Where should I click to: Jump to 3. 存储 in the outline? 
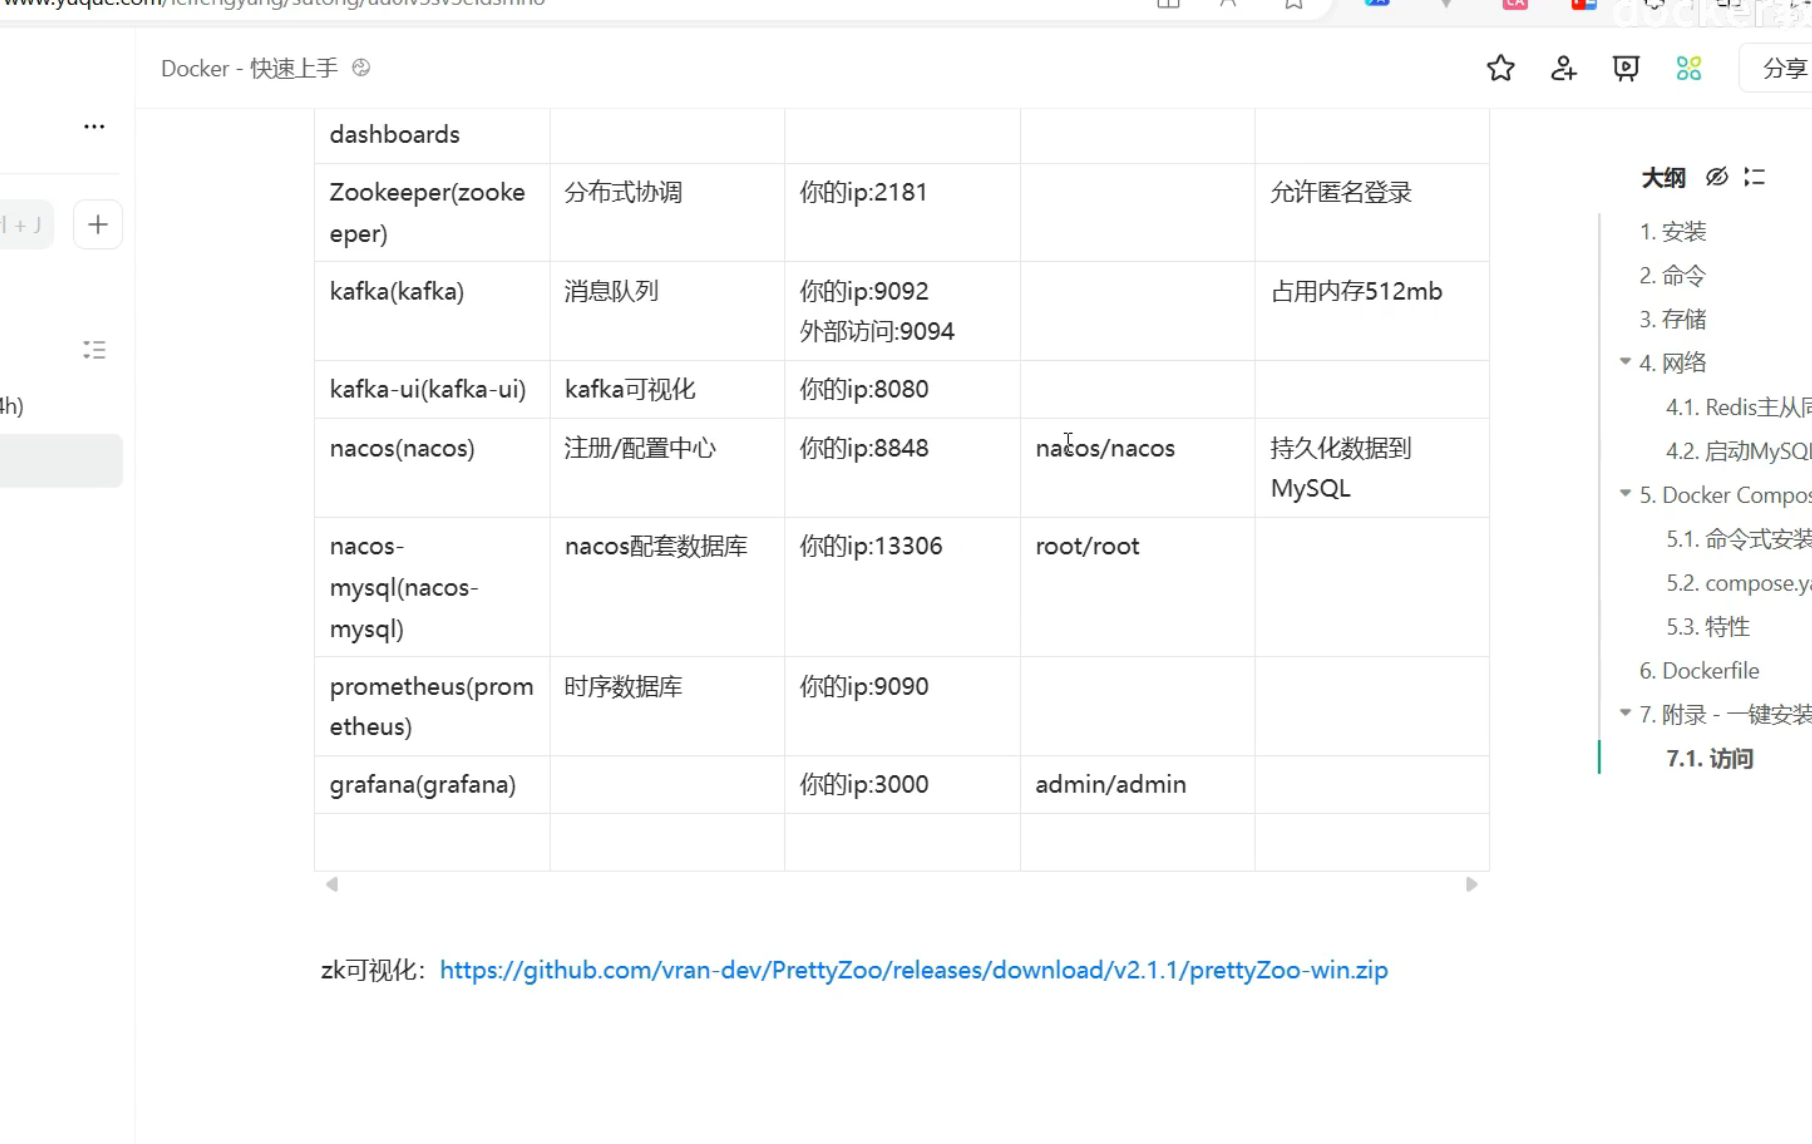tap(1673, 319)
